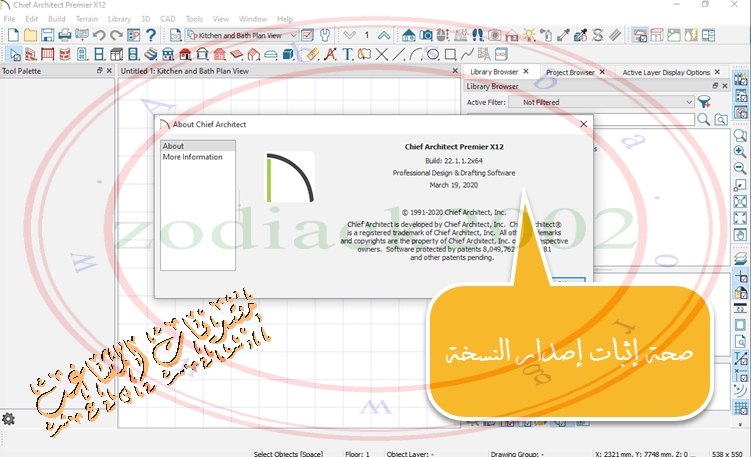Select the Wall tool icon
This screenshot has height=457, width=751.
coord(31,54)
